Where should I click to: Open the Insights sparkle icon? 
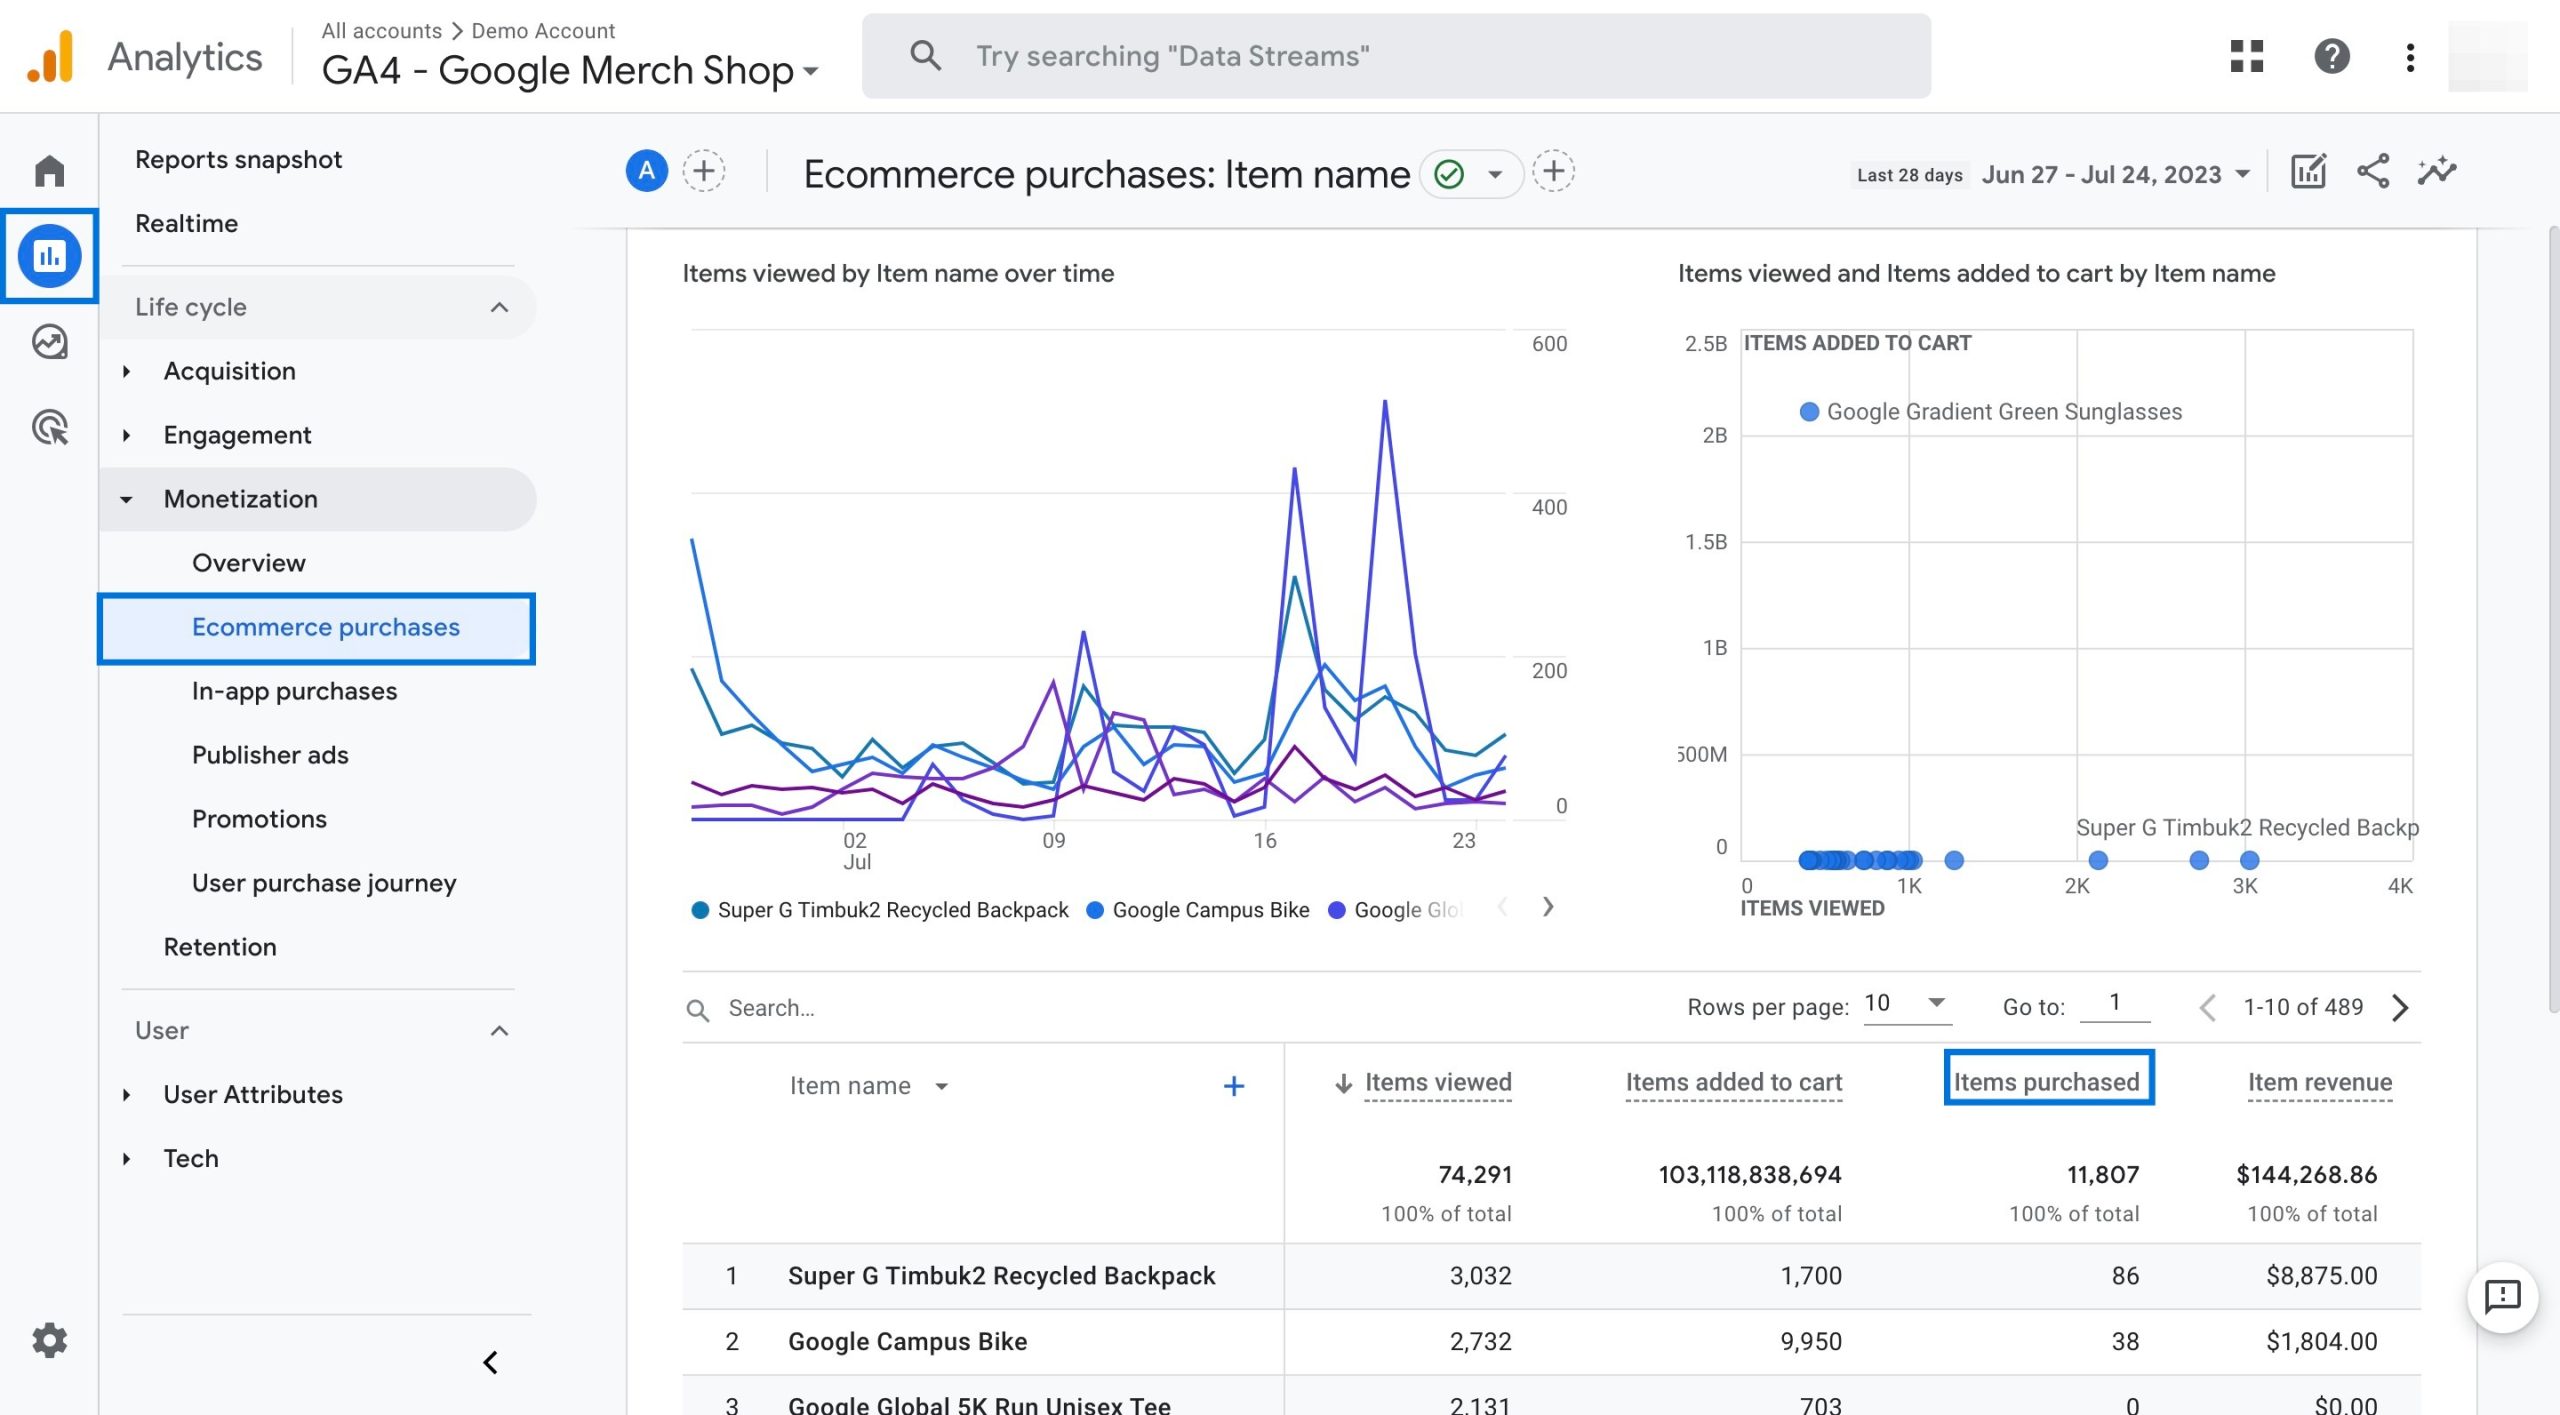(2437, 171)
